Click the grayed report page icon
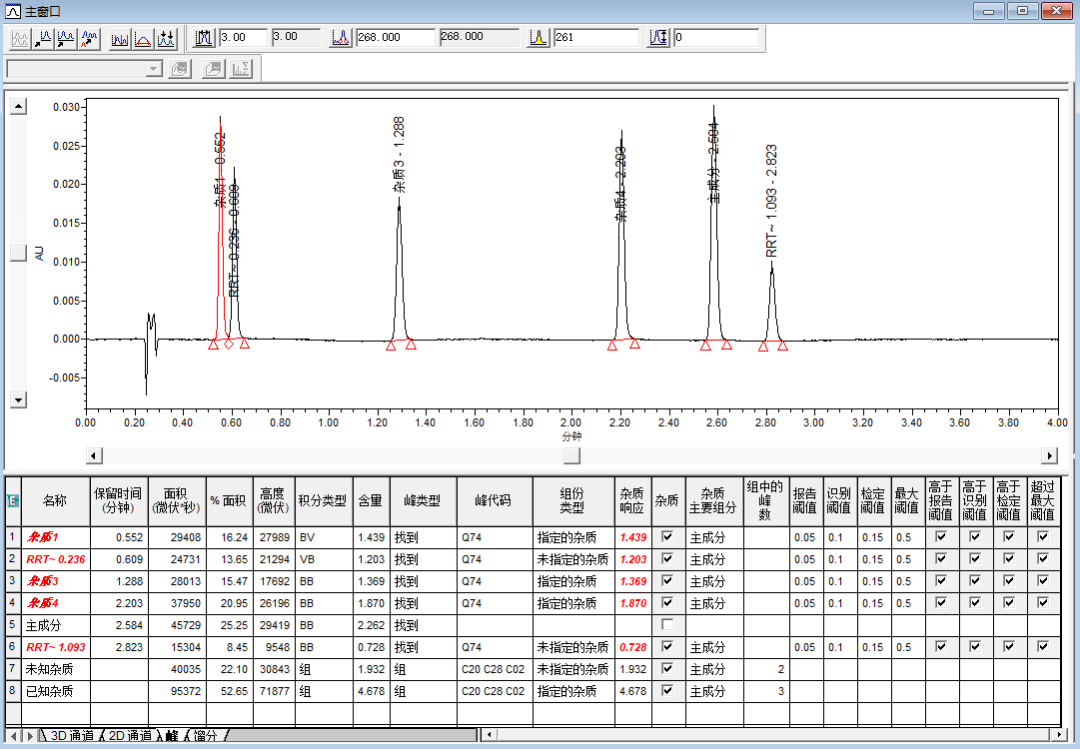Screen dimensions: 1080x749 [214, 69]
